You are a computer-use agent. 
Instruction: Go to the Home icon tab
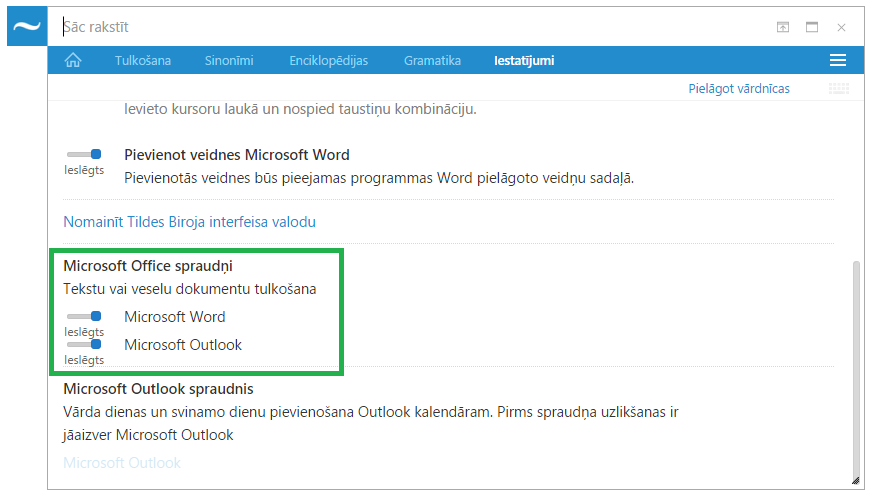[x=73, y=61]
